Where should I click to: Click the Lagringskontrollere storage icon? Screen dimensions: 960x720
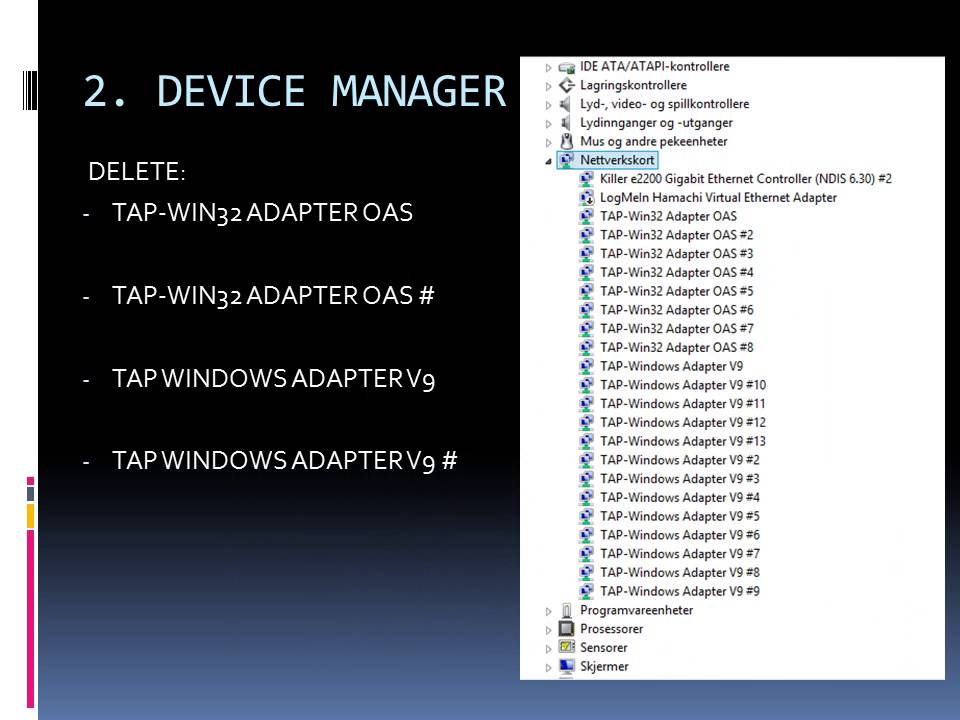point(567,85)
